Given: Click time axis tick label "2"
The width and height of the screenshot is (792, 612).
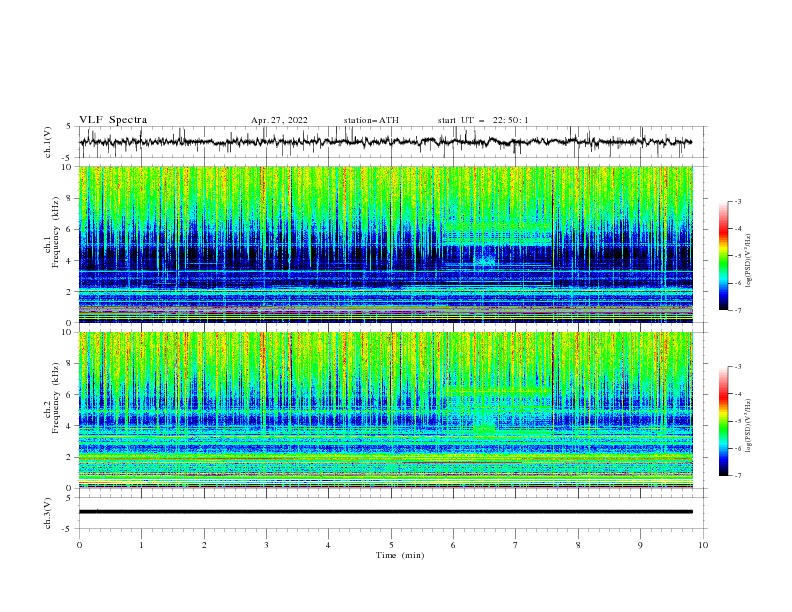Looking at the screenshot, I should click(204, 545).
